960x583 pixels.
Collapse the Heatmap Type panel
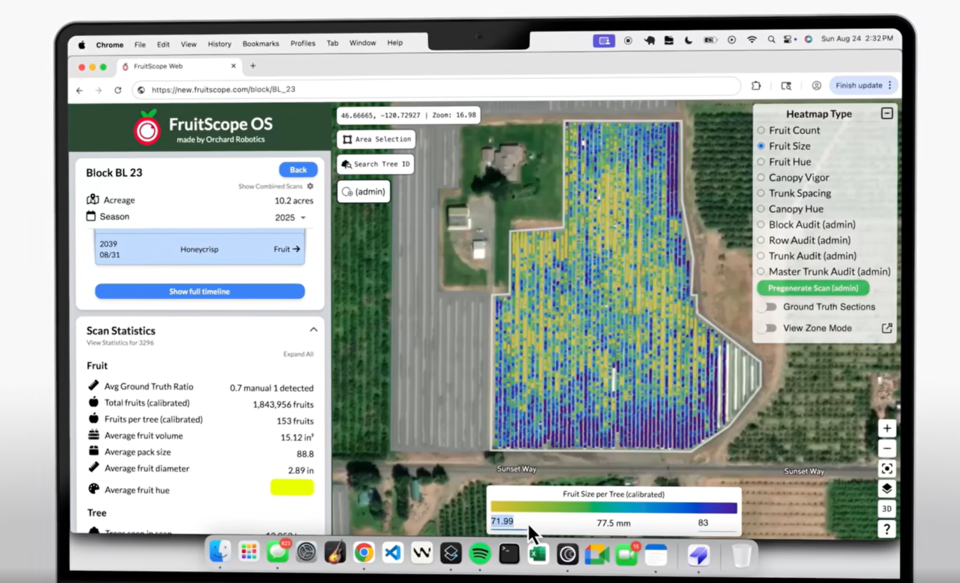886,114
